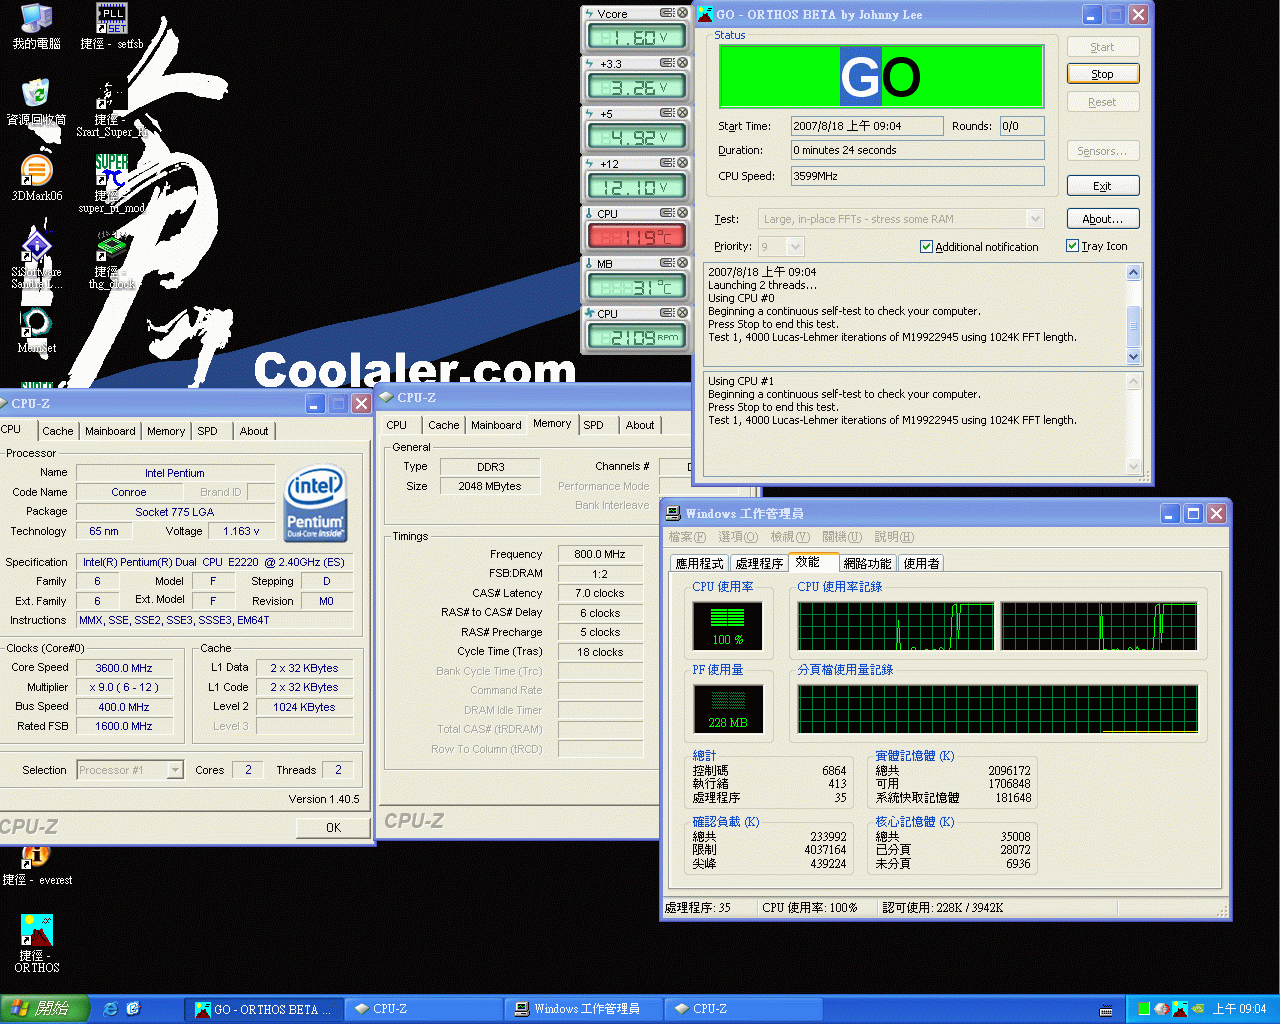Open the Test type dropdown in ORTHOS

click(1035, 219)
